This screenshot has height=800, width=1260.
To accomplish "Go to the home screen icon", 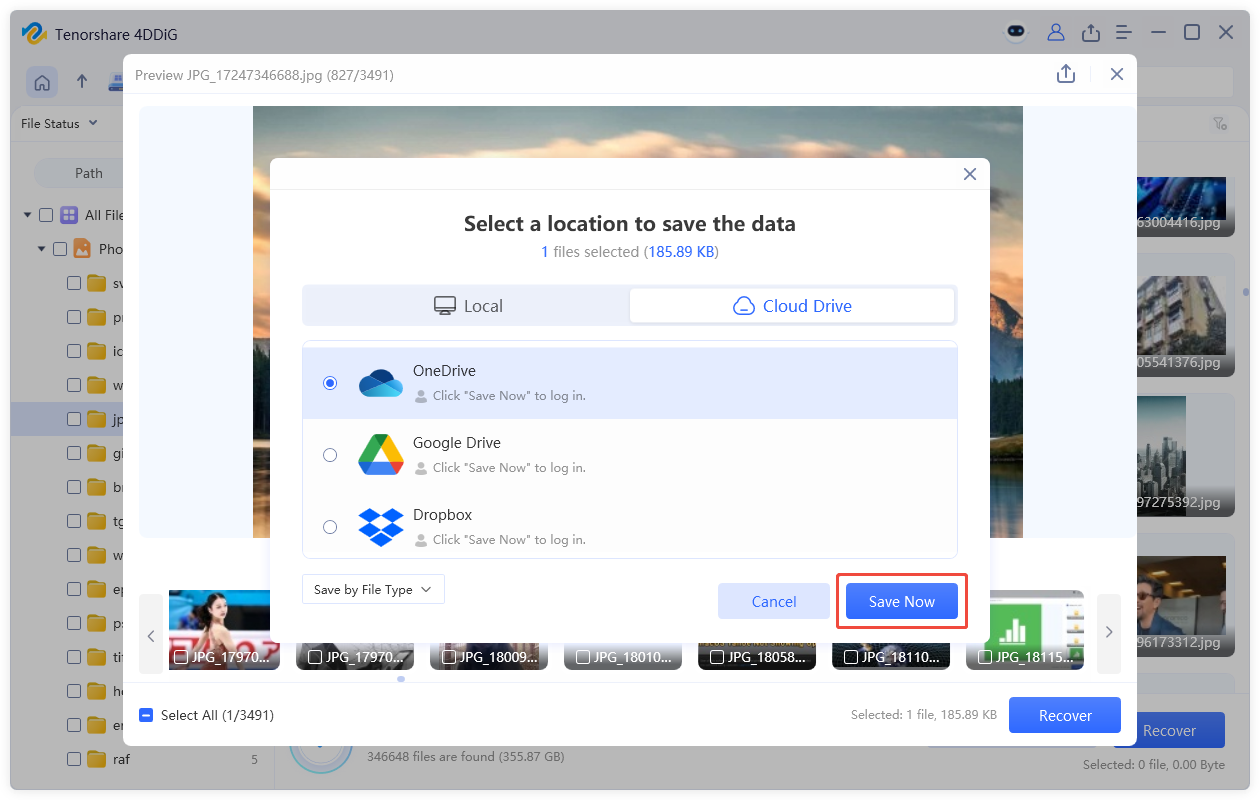I will click(x=42, y=83).
